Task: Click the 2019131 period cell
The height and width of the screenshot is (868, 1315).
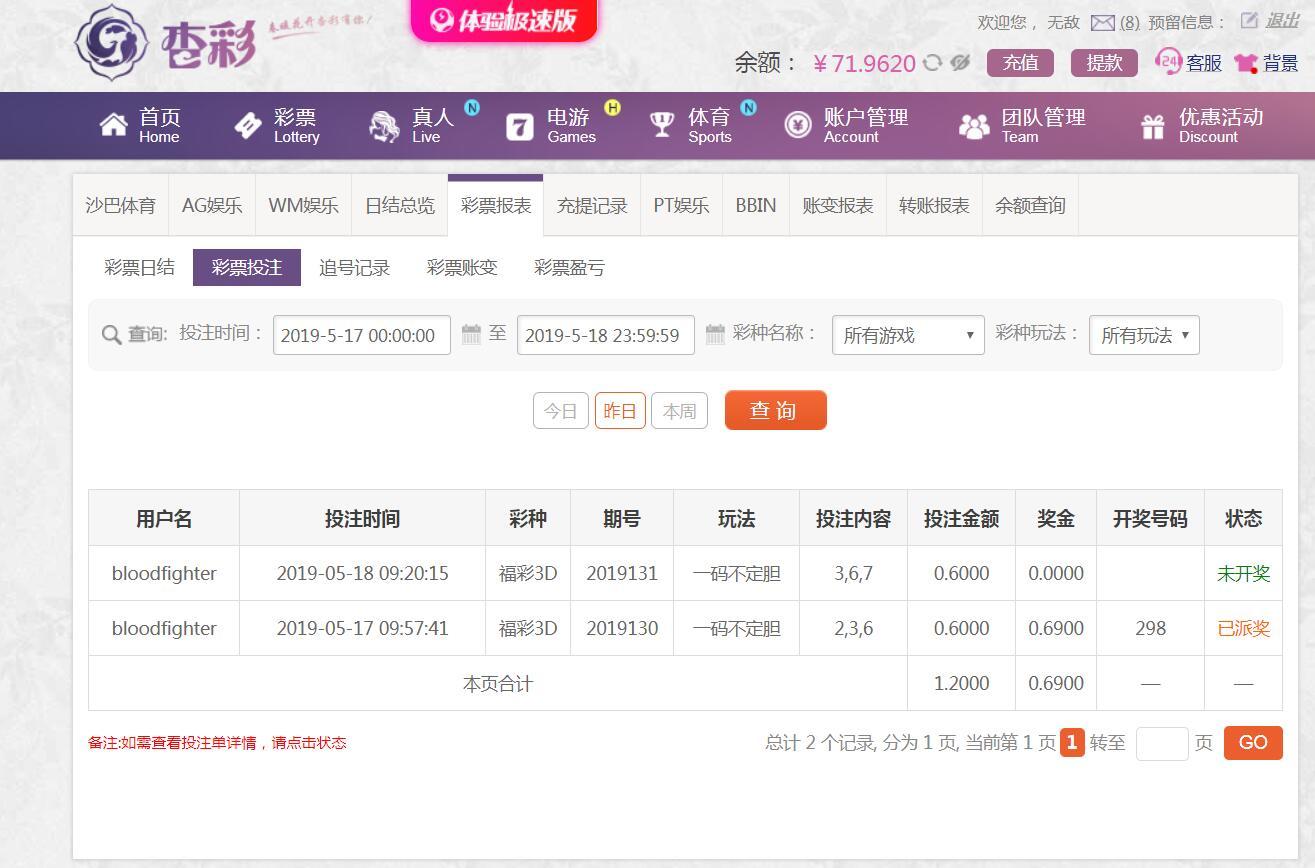Action: (622, 574)
